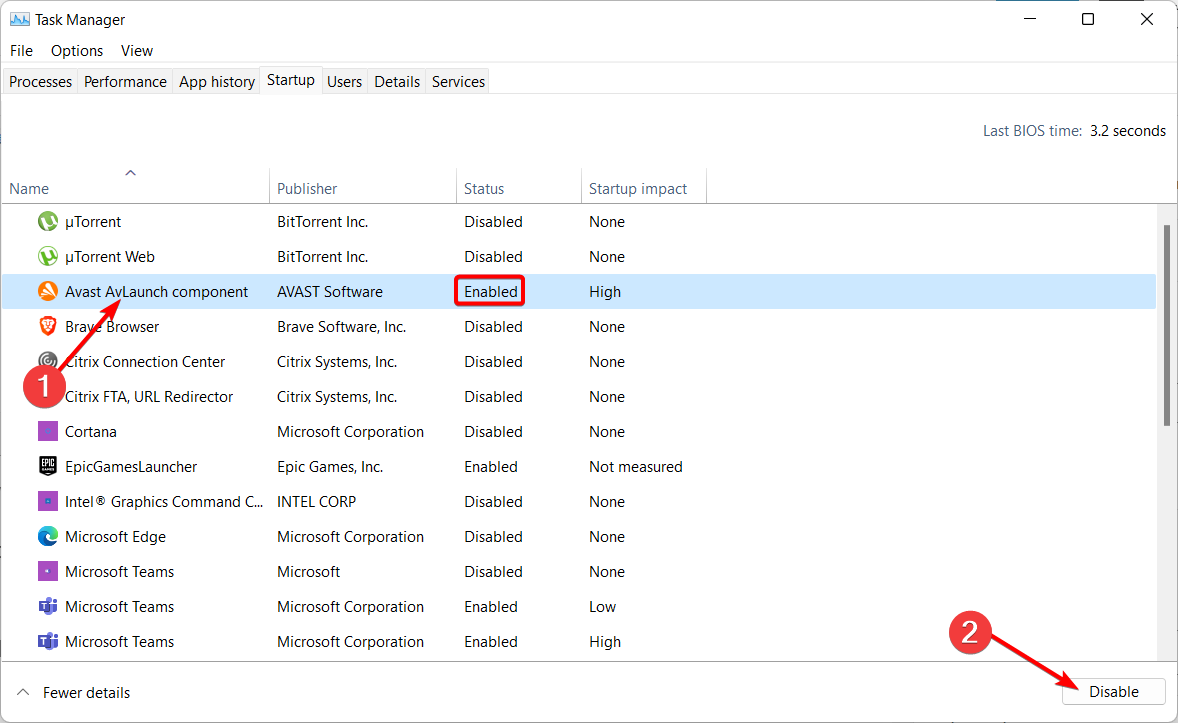Switch to the Performance tab

pos(125,81)
